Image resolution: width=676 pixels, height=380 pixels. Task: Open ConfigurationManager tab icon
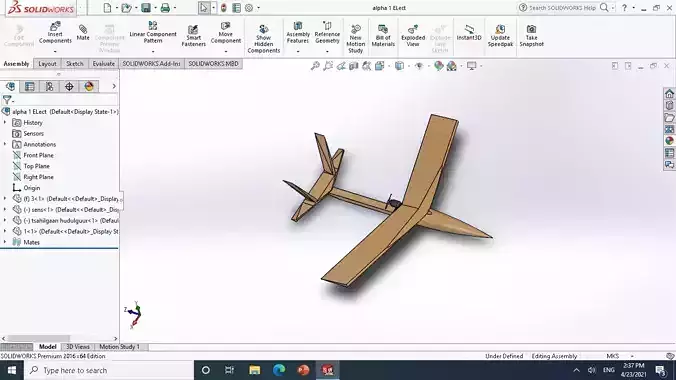point(50,86)
